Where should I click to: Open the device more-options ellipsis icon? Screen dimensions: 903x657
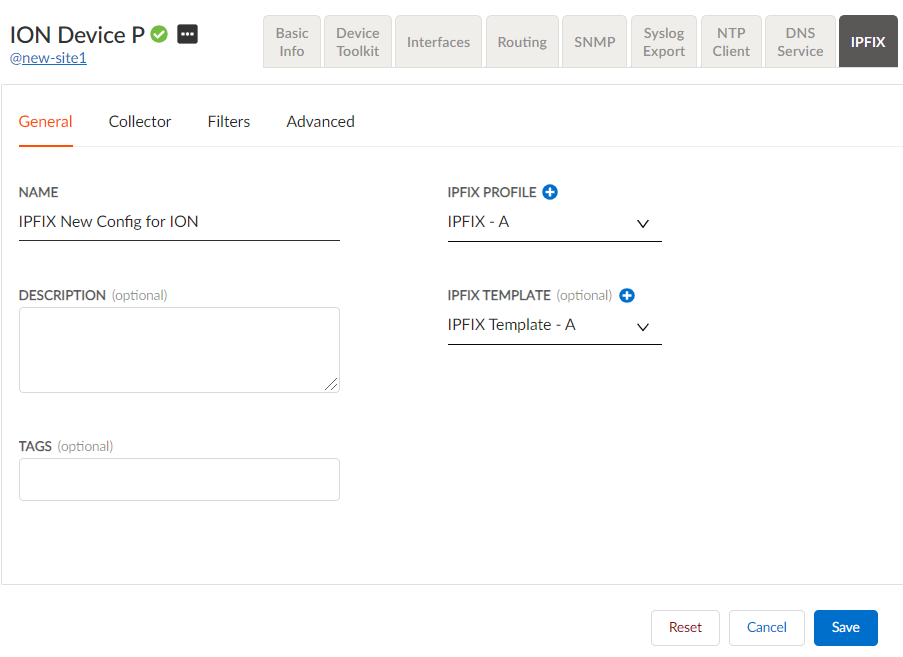click(x=188, y=34)
